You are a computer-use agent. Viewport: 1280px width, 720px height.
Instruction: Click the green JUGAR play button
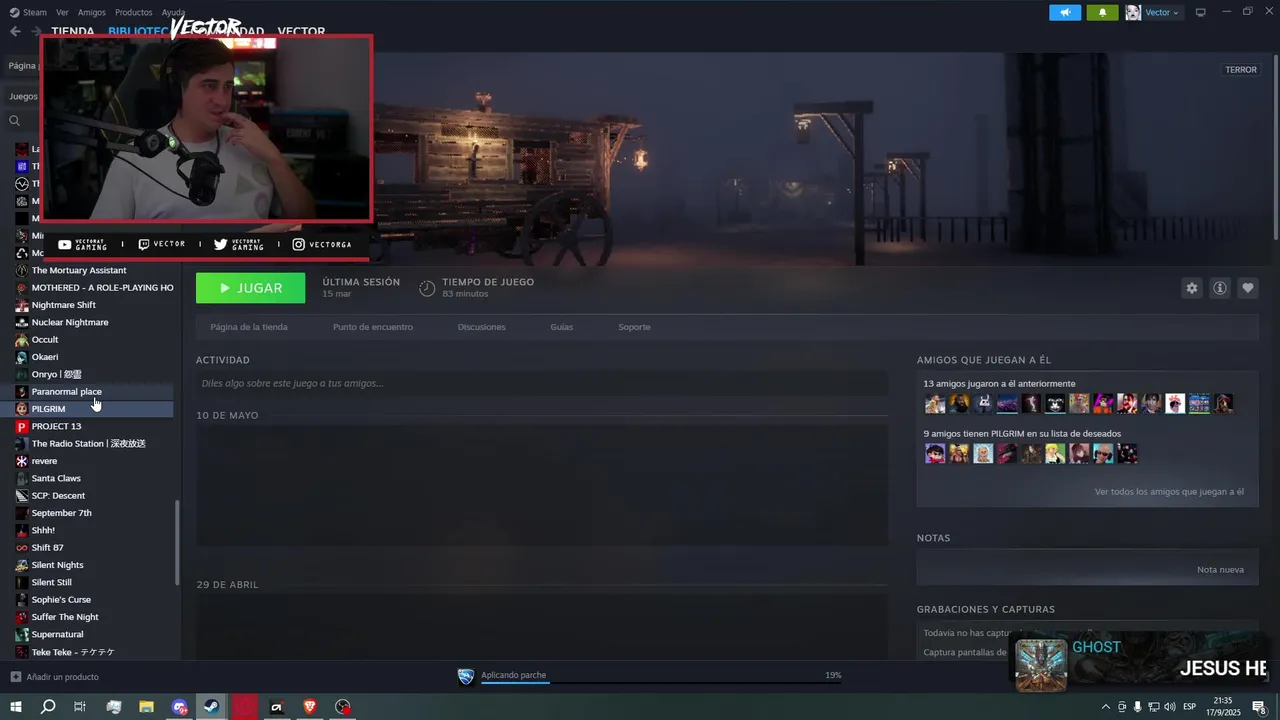point(250,288)
